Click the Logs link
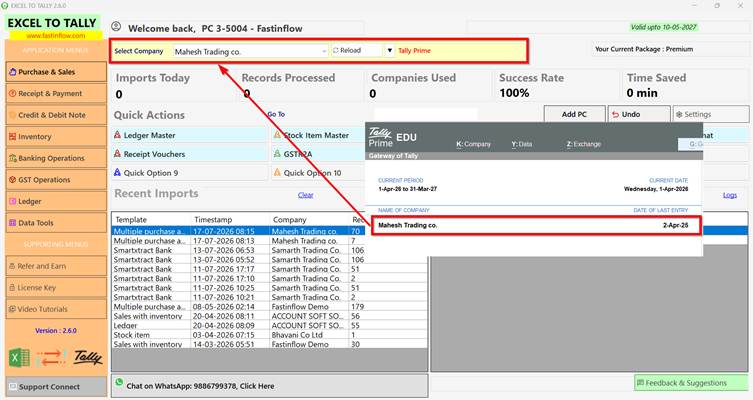Image resolution: width=753 pixels, height=400 pixels. (x=729, y=195)
